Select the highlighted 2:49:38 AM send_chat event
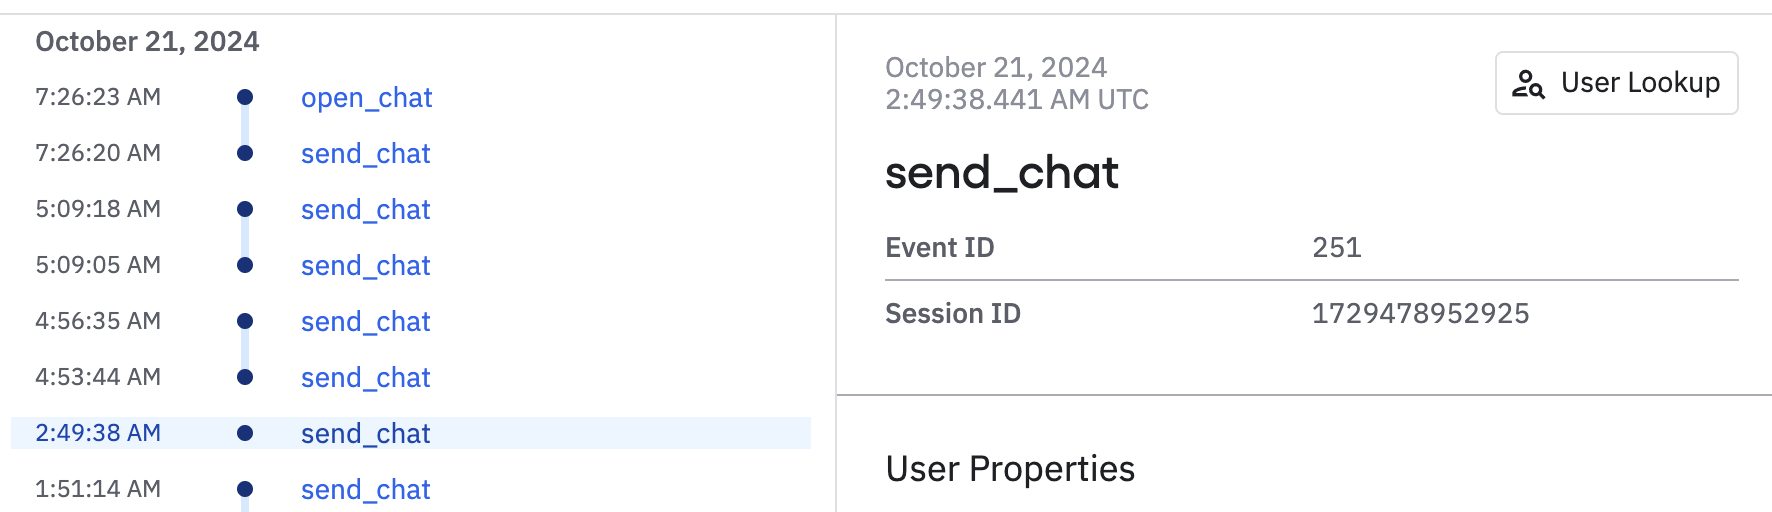Screen dimensions: 1772x512 pyautogui.click(x=365, y=434)
